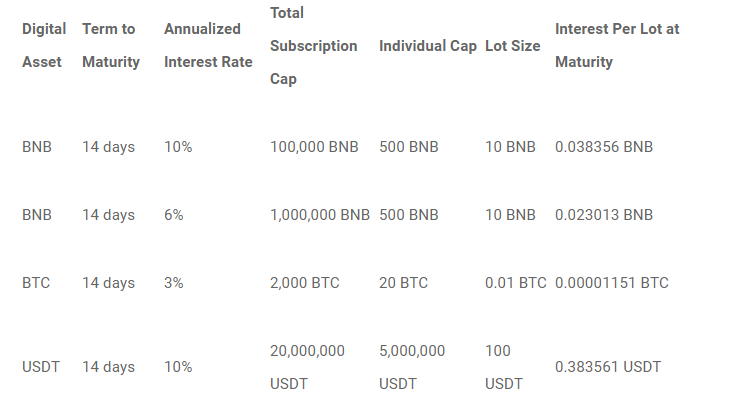729x409 pixels.
Task: Click the Term to Maturity header
Action: pos(110,46)
